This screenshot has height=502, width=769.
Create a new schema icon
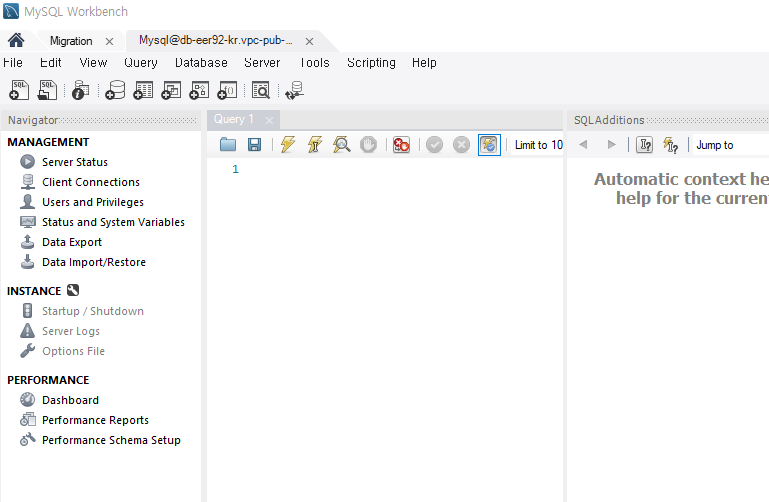[115, 90]
